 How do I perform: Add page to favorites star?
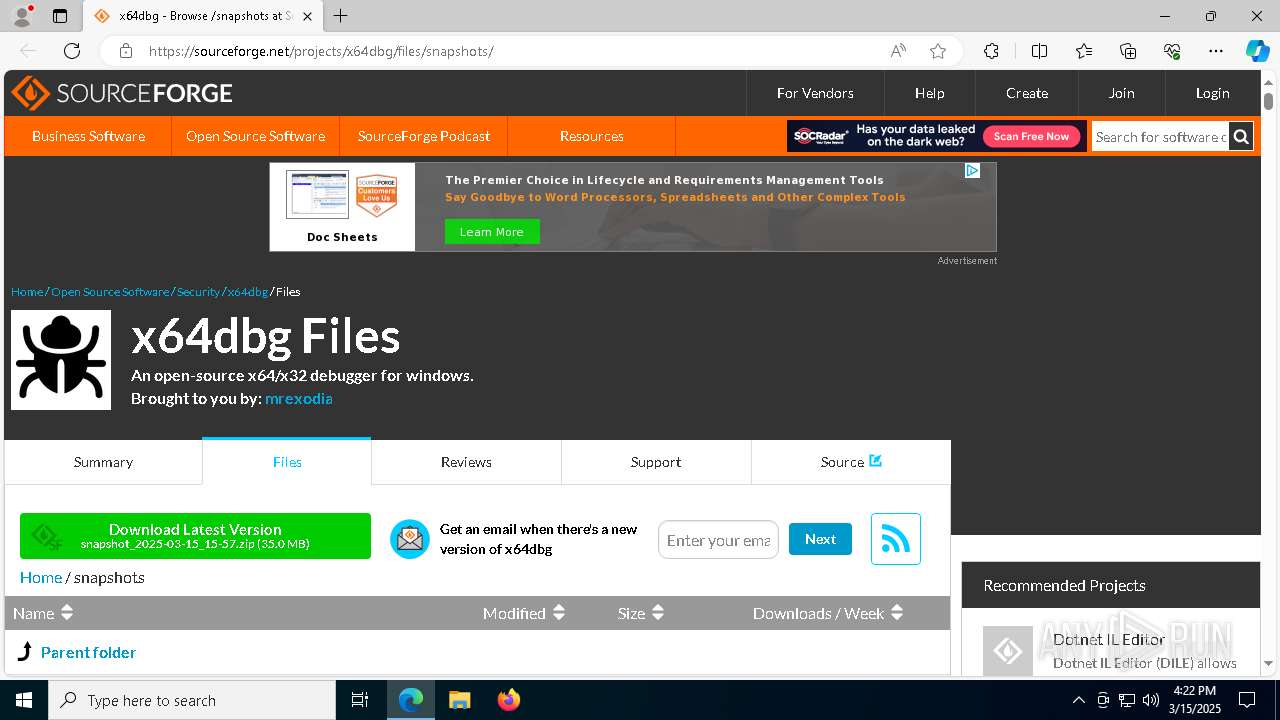pos(937,51)
